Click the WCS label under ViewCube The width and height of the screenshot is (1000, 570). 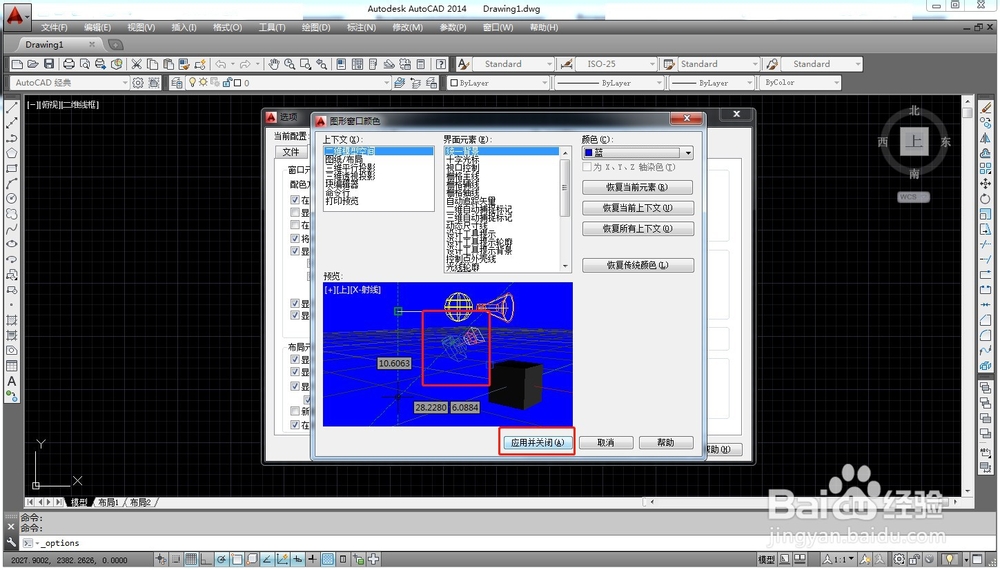click(913, 197)
